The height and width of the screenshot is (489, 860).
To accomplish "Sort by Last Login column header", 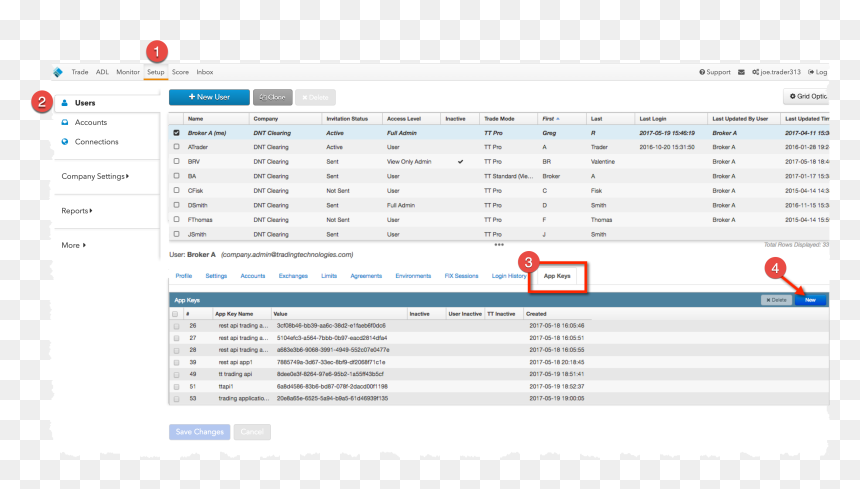I will coord(671,118).
